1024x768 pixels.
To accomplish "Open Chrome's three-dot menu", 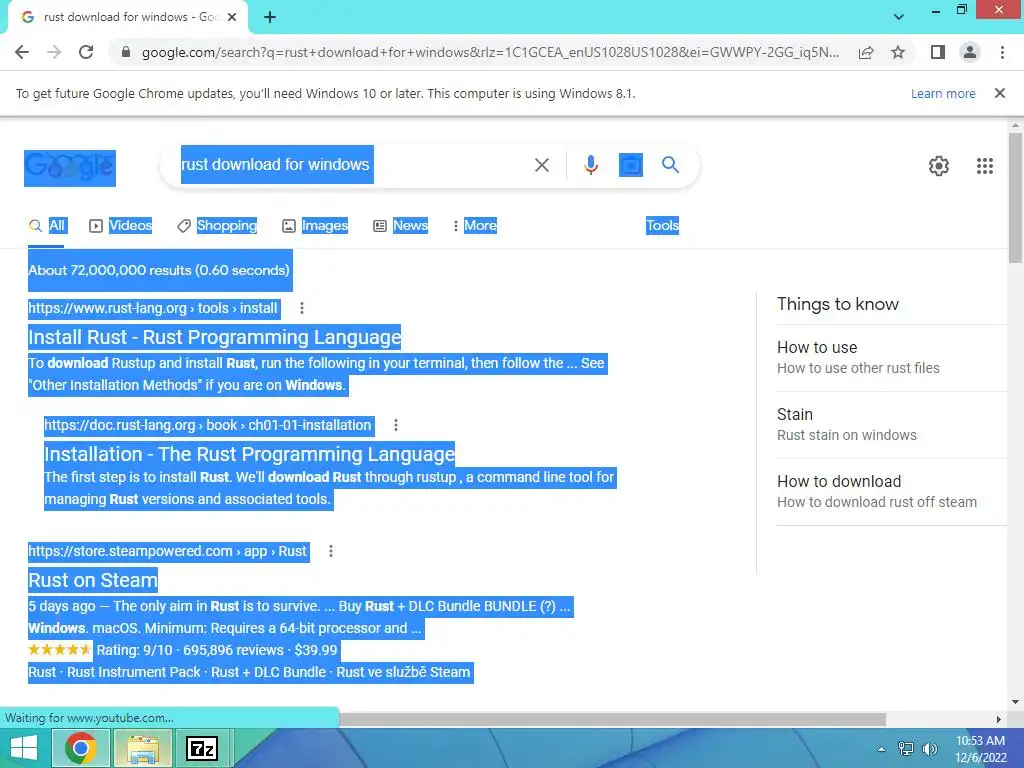I will (x=1002, y=52).
